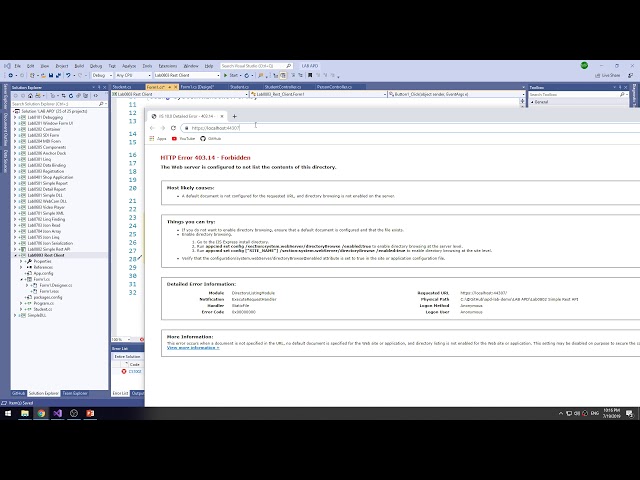Select packages.config in Solution Explorer

pos(48,297)
